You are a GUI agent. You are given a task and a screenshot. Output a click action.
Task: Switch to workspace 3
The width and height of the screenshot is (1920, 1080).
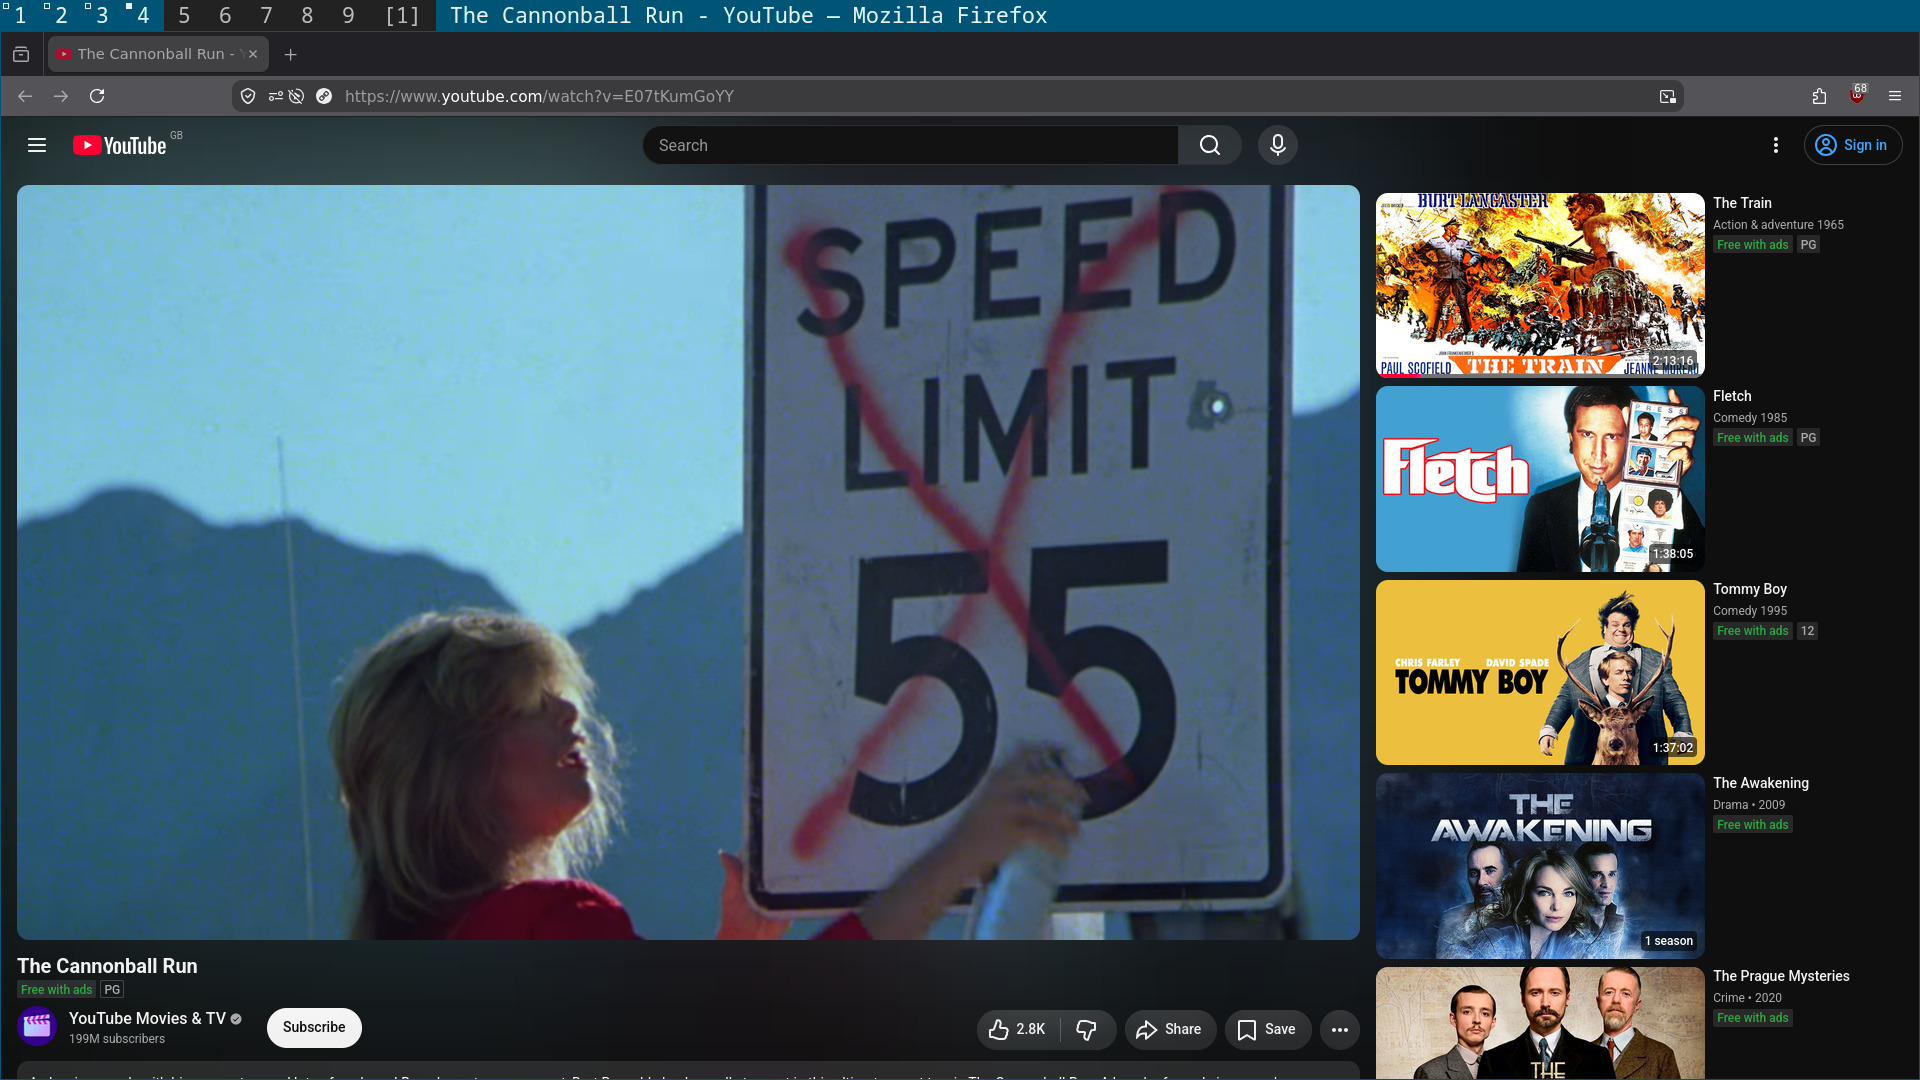click(x=102, y=15)
